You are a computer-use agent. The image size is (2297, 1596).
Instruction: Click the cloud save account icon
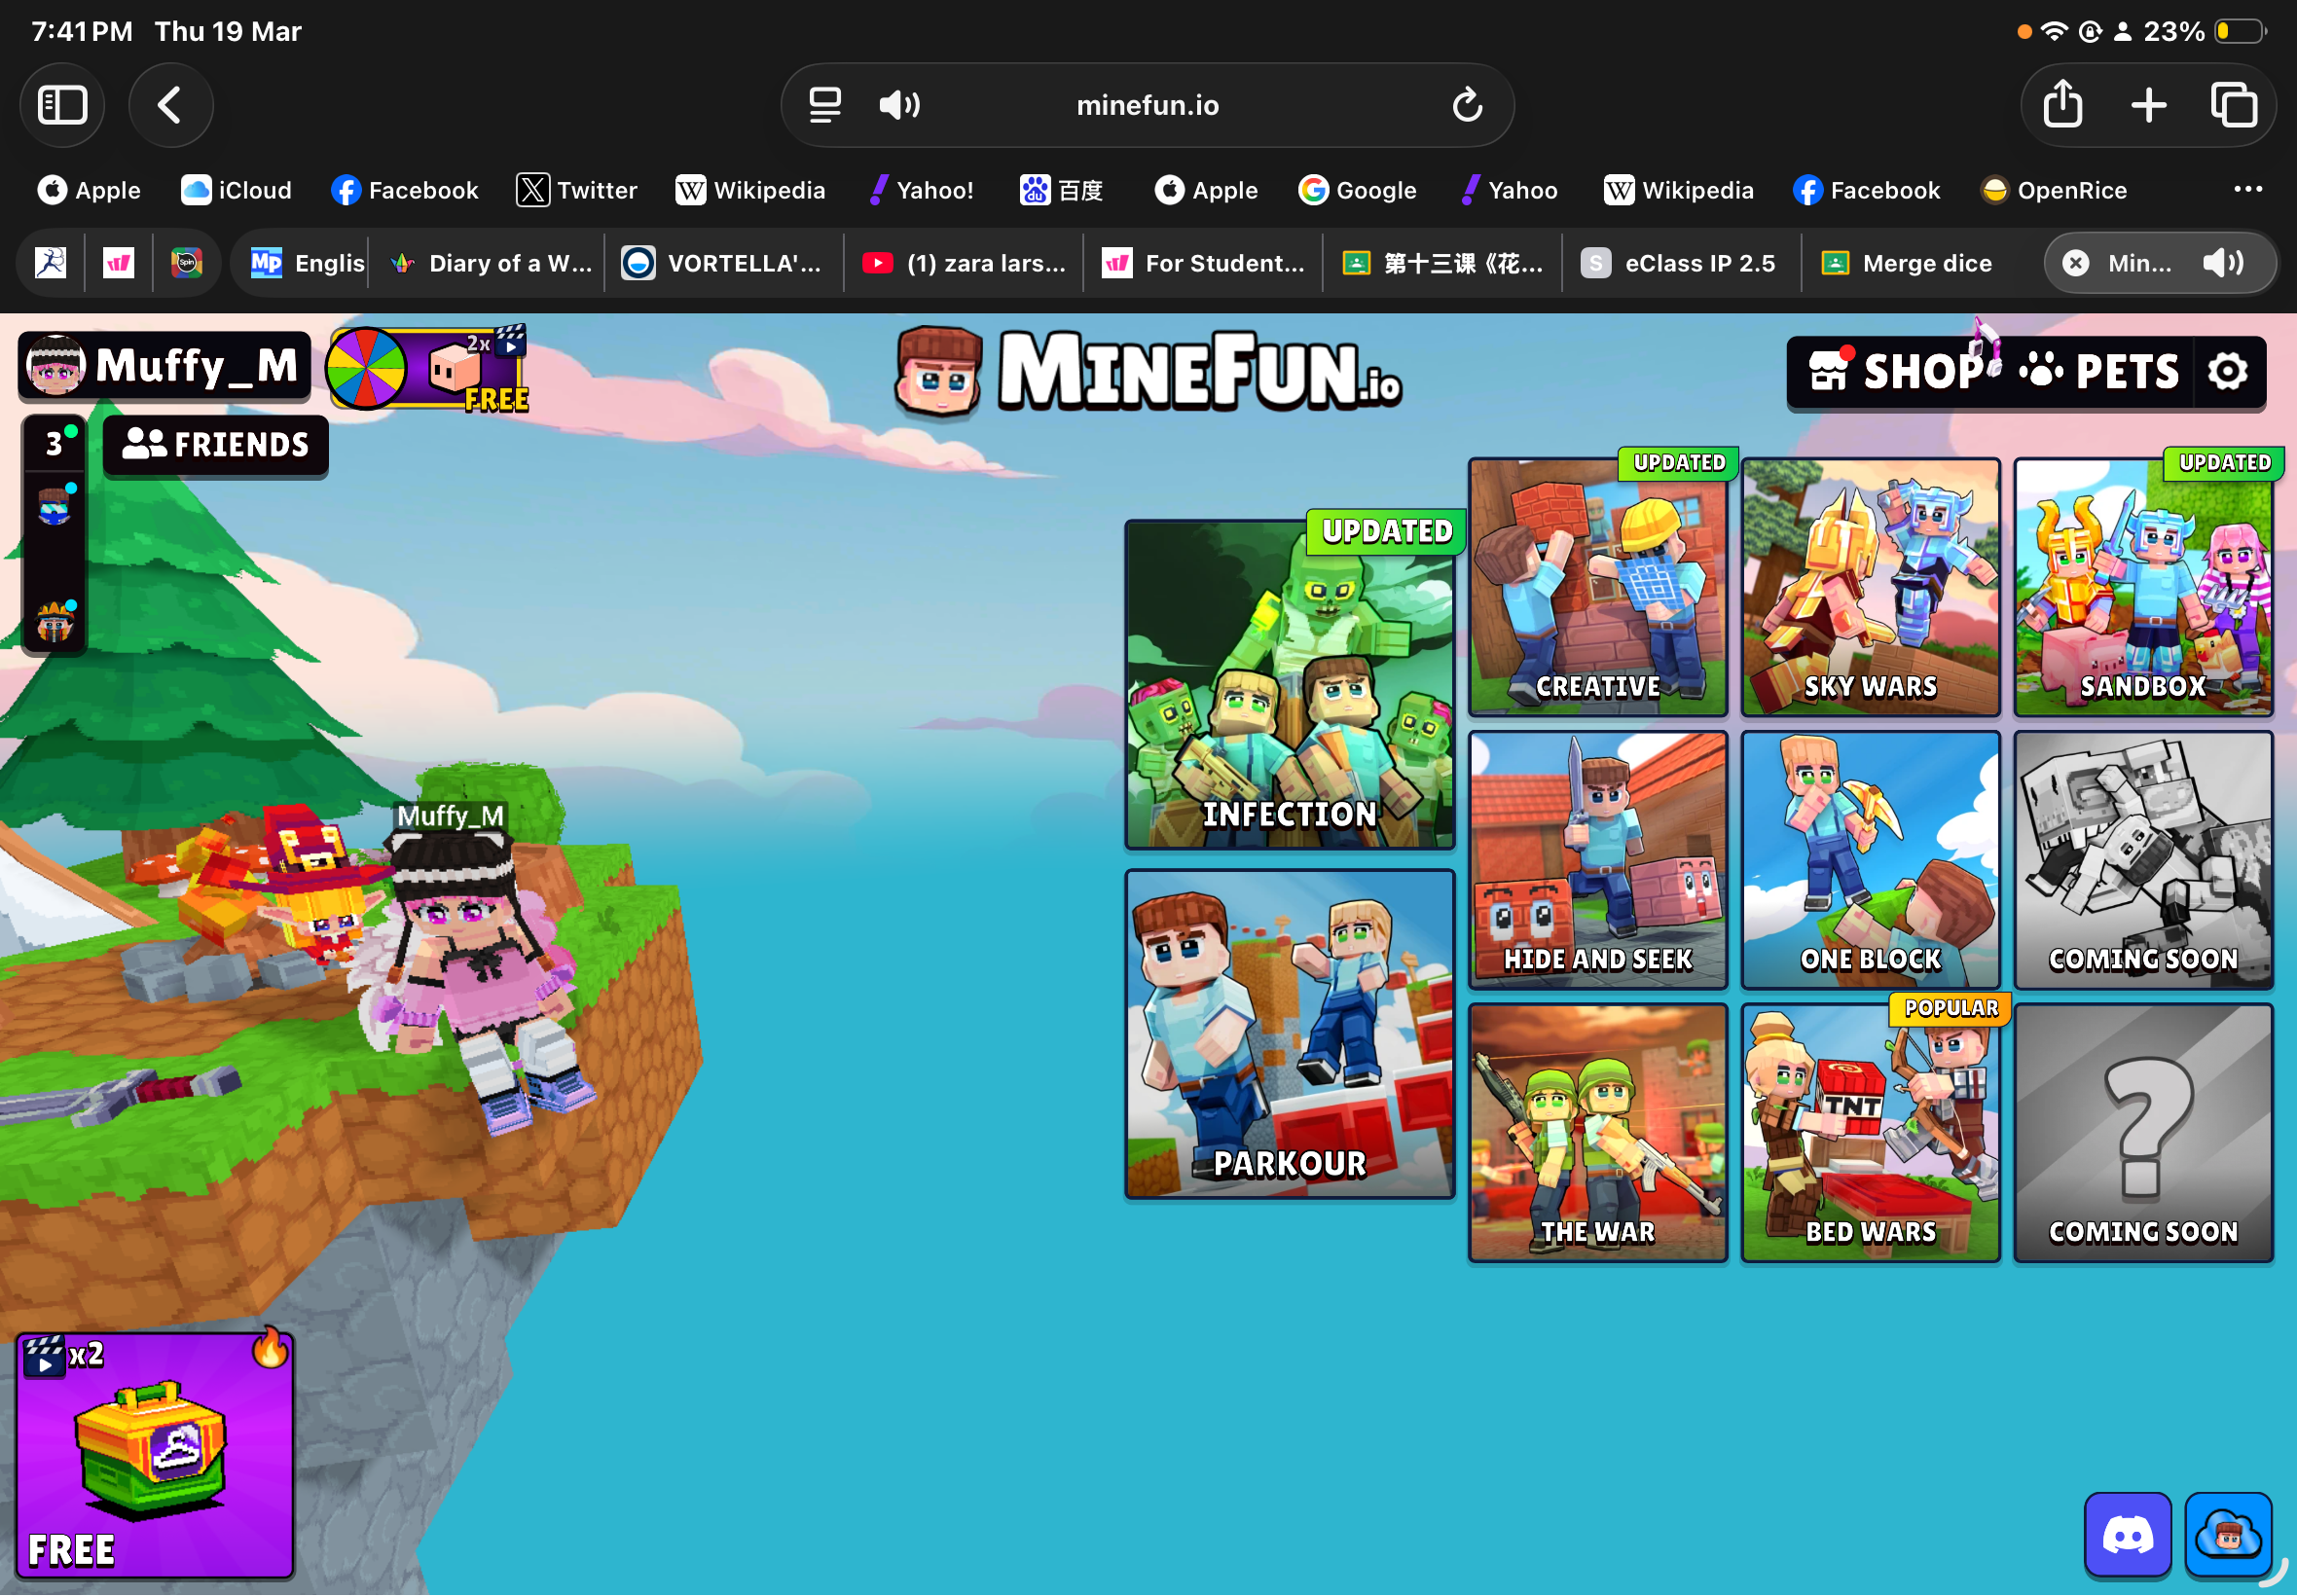pos(2227,1534)
